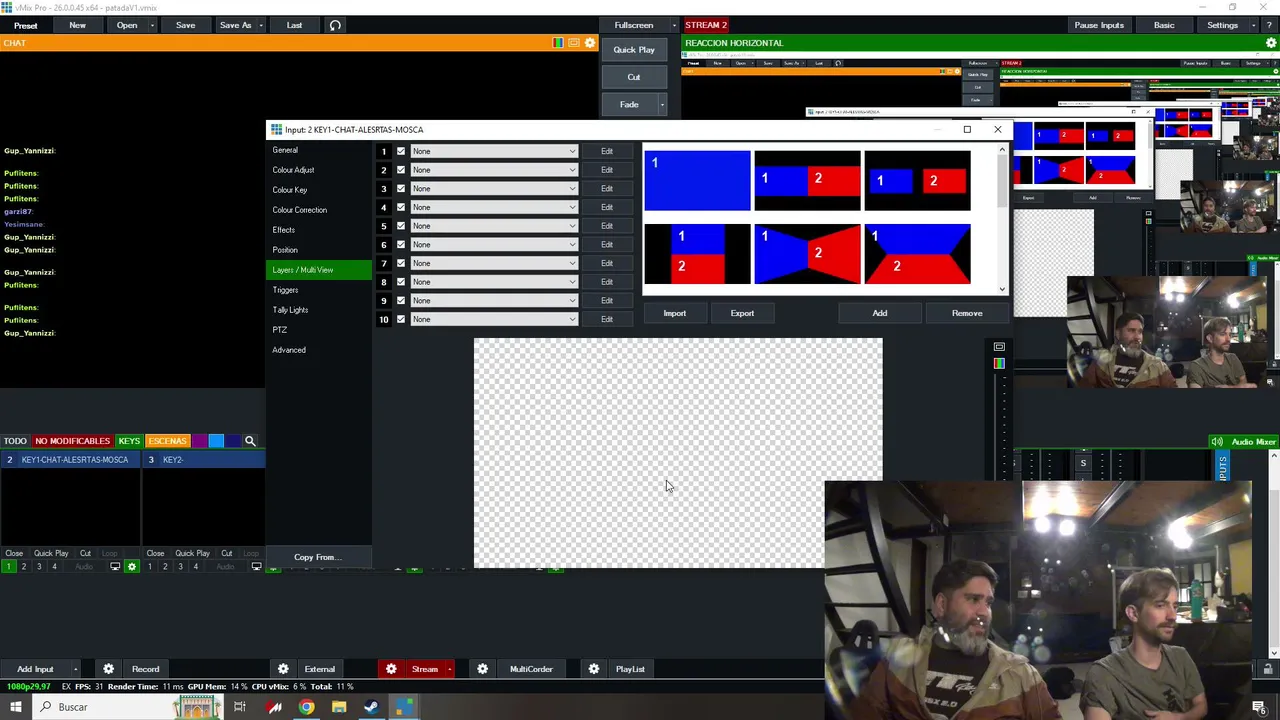Open the Stream settings gear
This screenshot has width=1280, height=720.
click(x=391, y=669)
